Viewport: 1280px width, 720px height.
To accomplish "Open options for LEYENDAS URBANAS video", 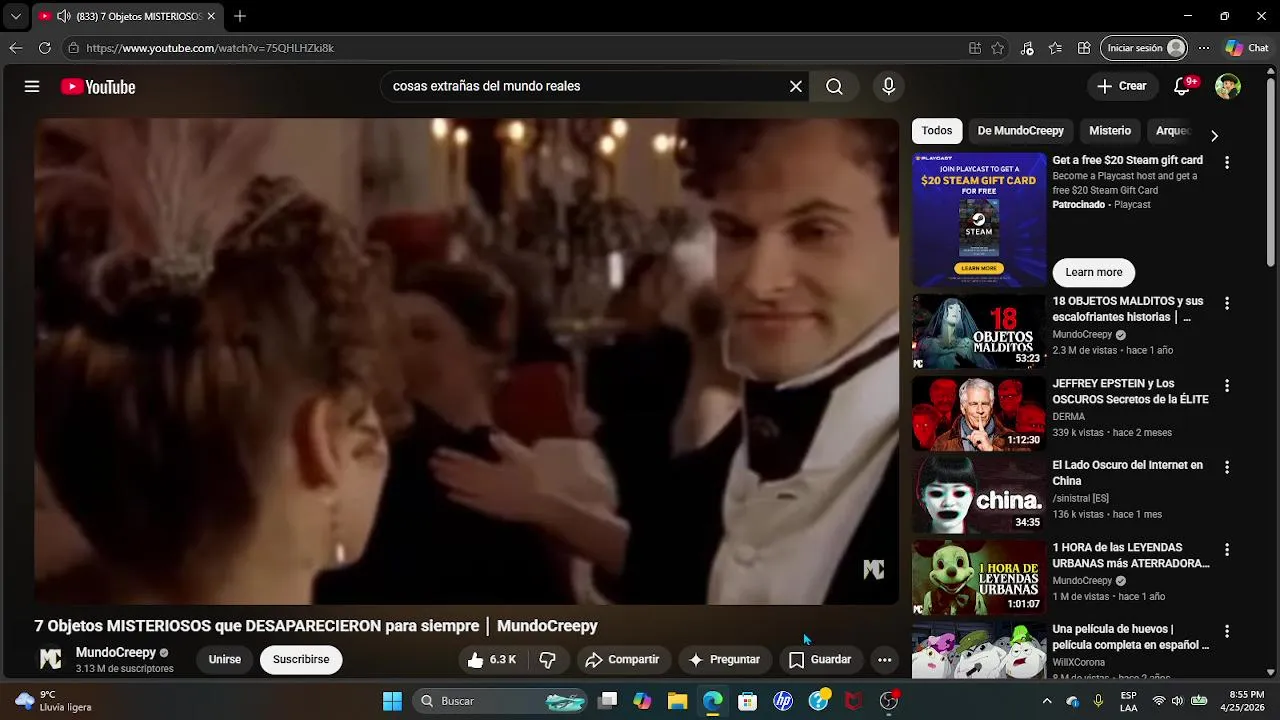I will click(1227, 549).
